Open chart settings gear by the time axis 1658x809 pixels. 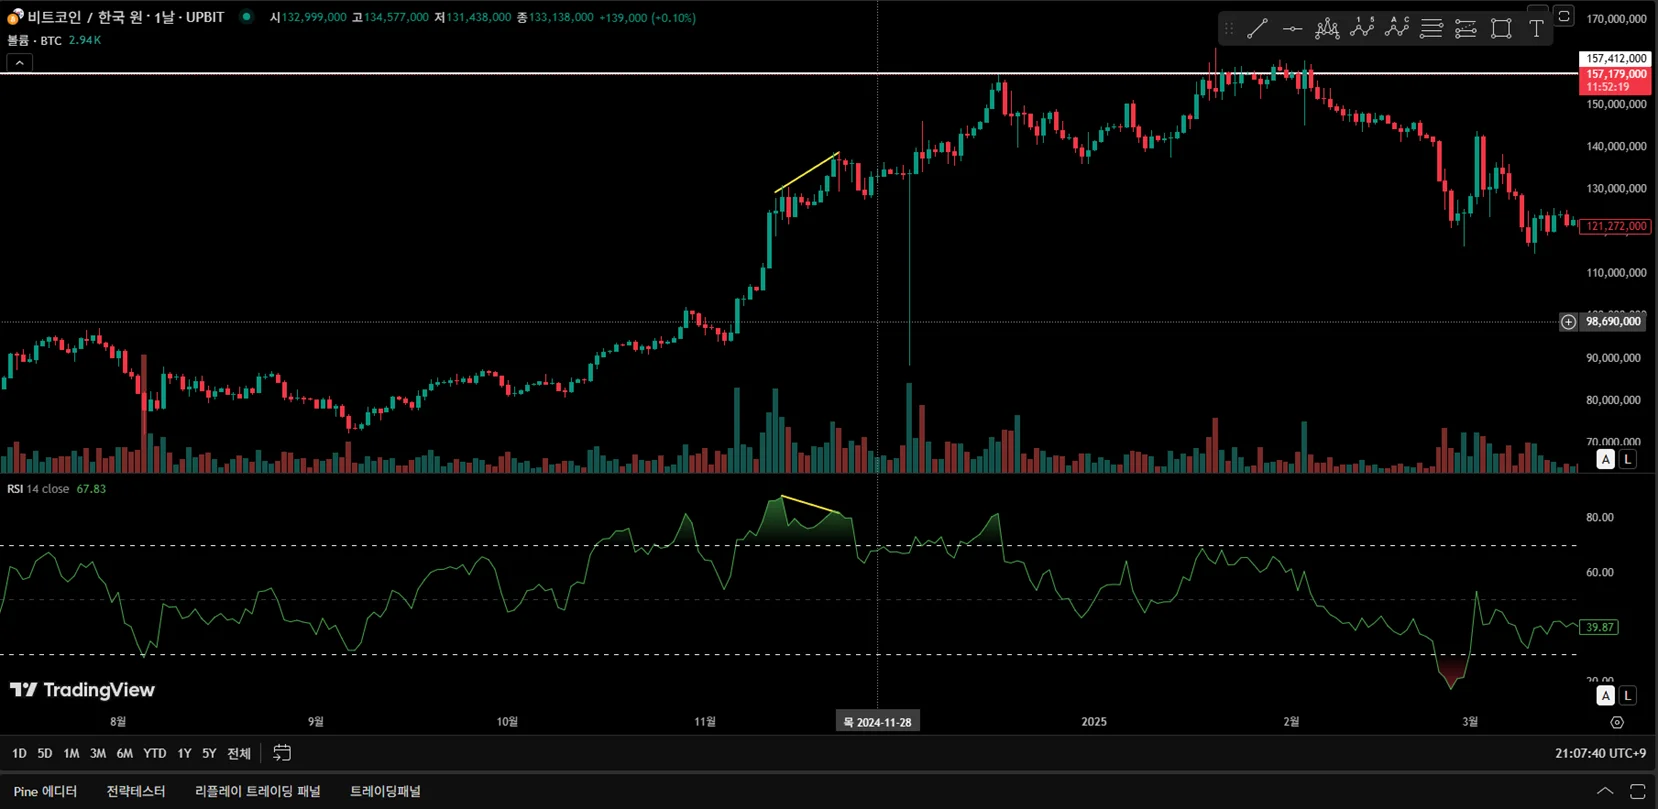tap(1617, 722)
